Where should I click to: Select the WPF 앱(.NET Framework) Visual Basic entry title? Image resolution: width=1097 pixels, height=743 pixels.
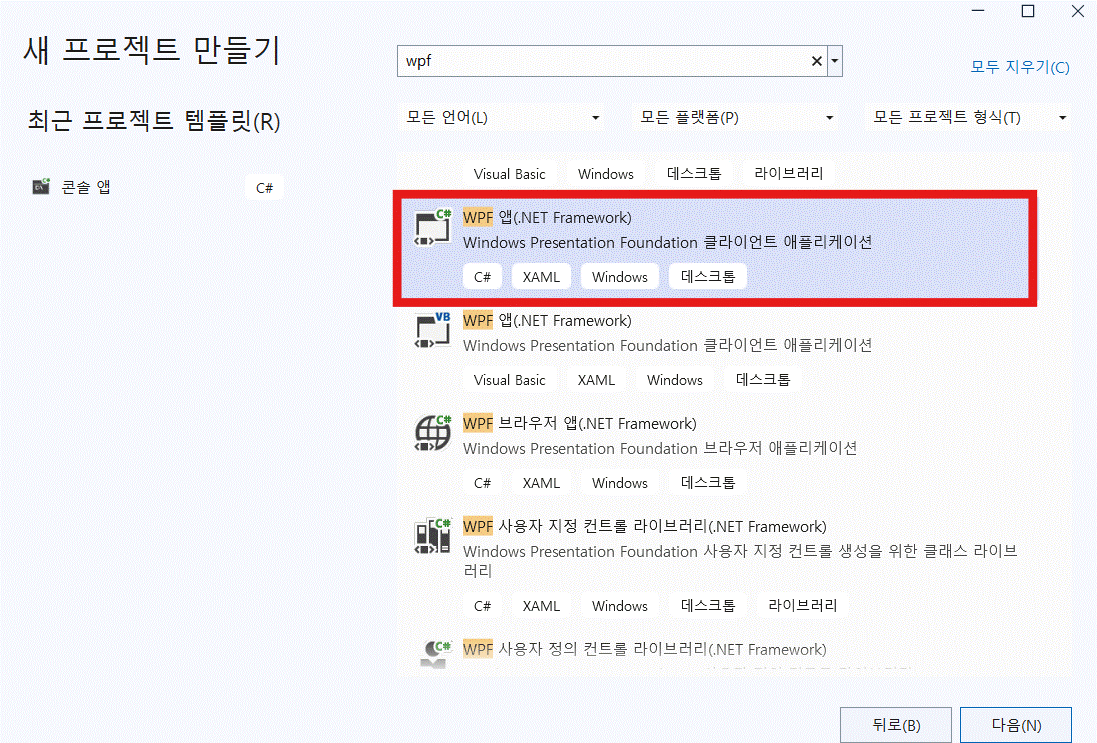(547, 320)
